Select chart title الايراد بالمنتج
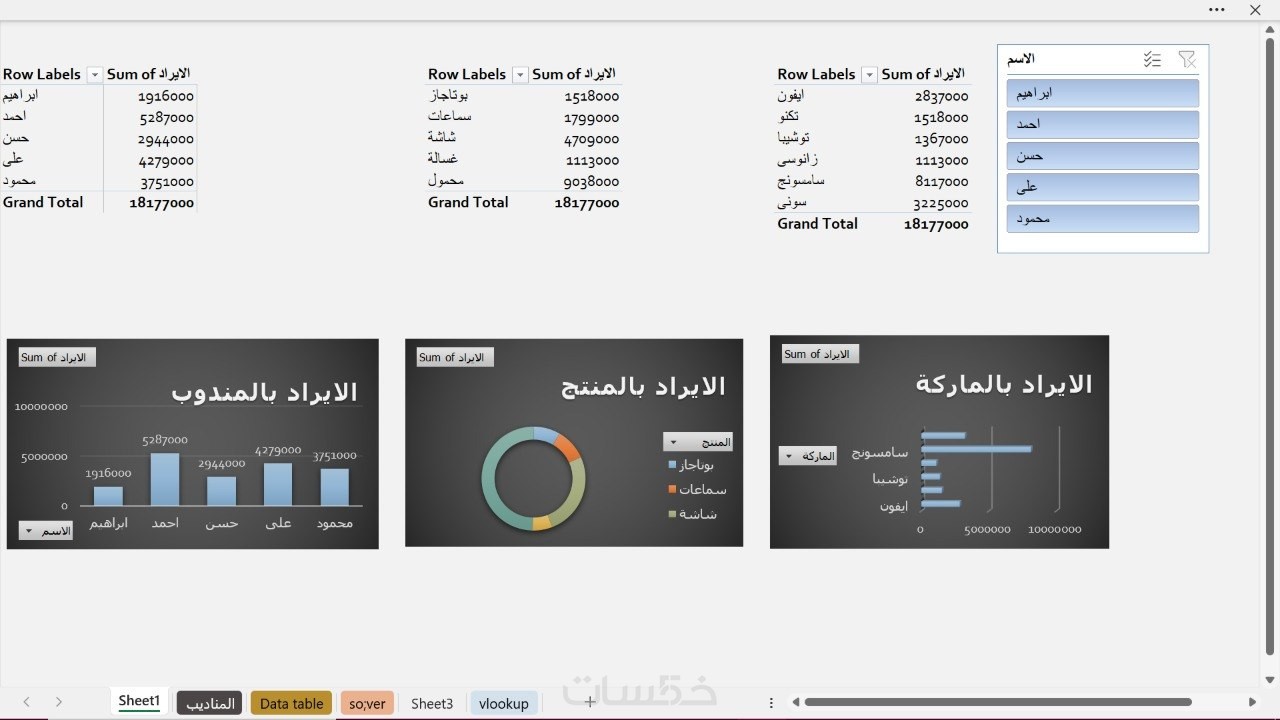 pos(643,387)
